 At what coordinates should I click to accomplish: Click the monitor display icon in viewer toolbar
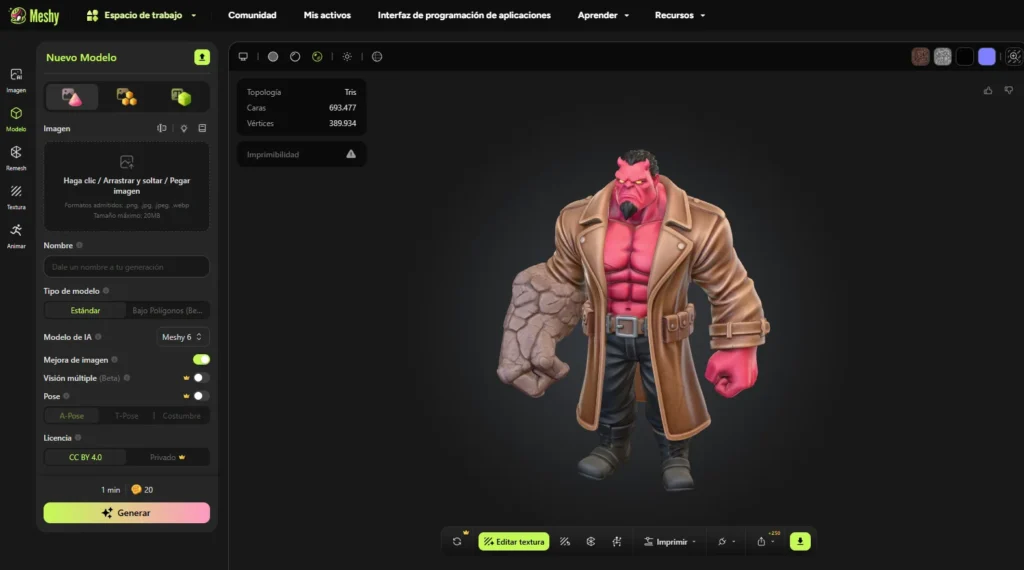(x=243, y=57)
